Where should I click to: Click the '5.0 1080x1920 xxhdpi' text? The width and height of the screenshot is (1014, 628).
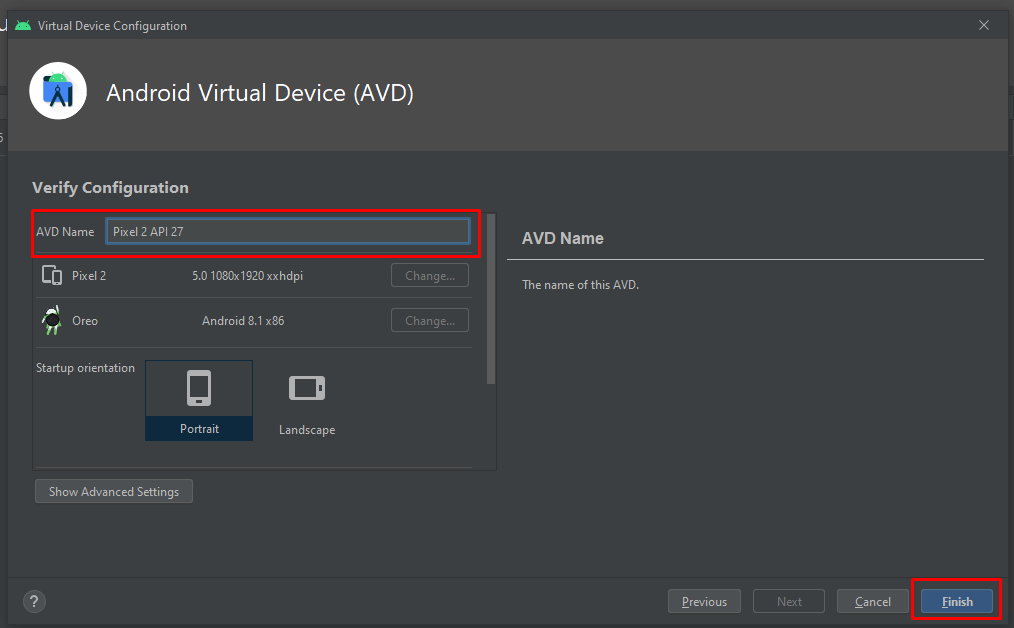coord(247,276)
